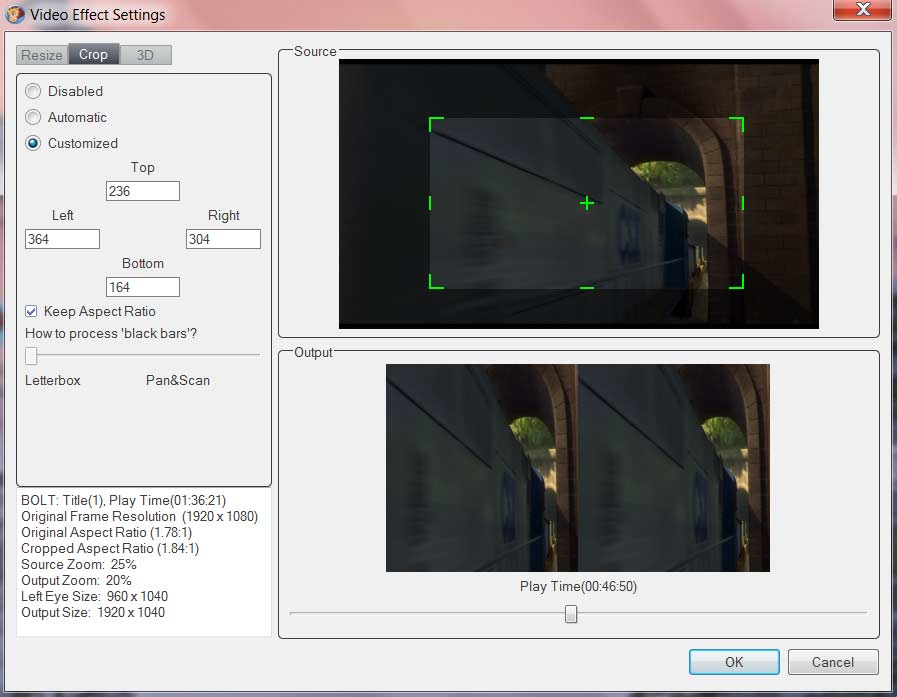Close the Video Effect Settings dialog
The height and width of the screenshot is (697, 897).
pos(862,10)
